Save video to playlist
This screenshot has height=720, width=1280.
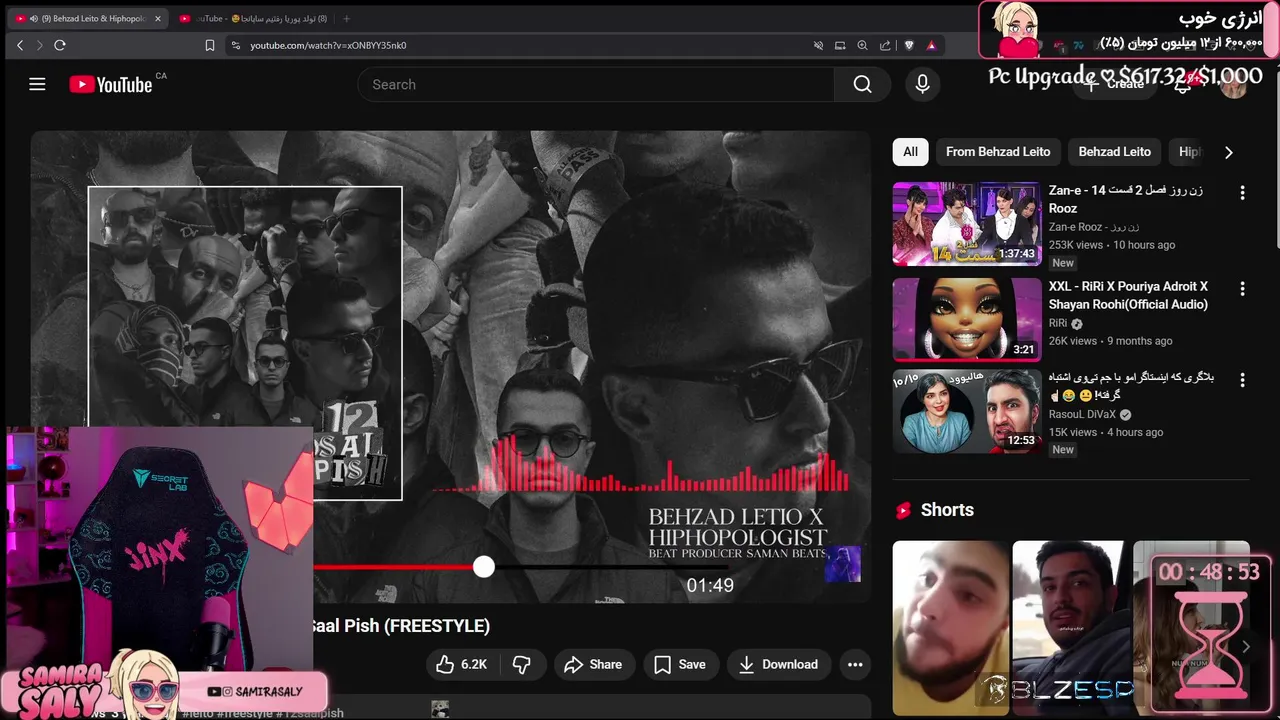tap(680, 664)
